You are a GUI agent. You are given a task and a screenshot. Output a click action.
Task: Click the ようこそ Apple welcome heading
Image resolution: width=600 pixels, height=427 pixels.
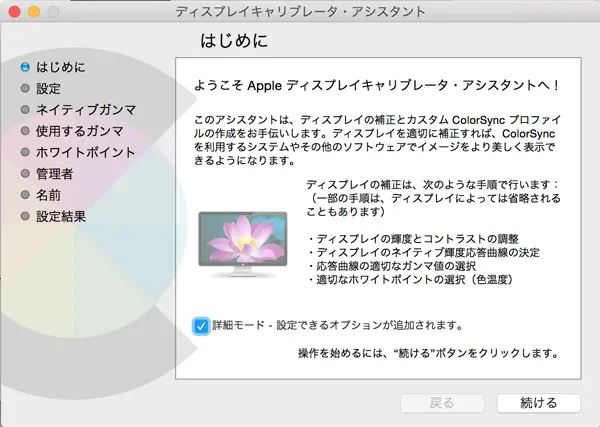point(377,85)
